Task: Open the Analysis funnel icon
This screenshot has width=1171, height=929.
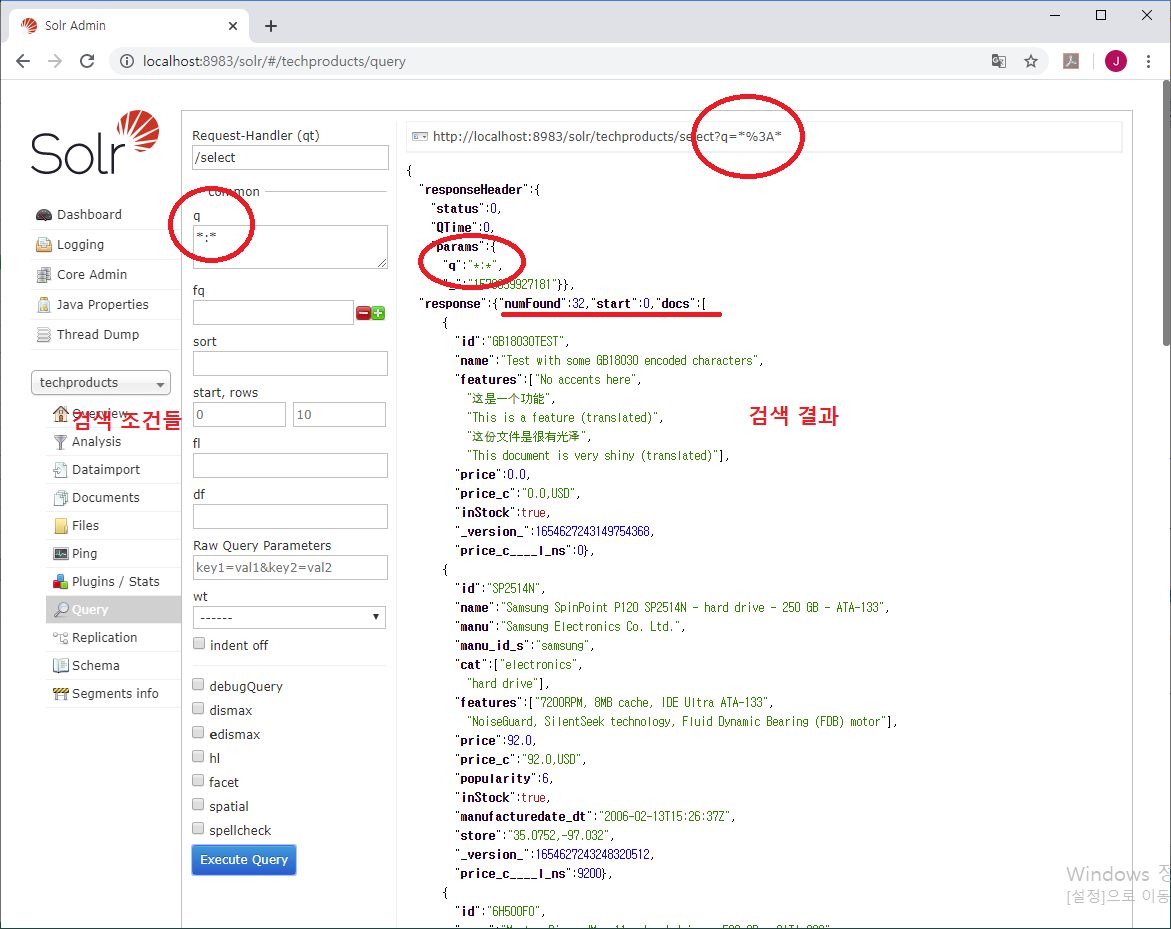Action: (x=60, y=442)
